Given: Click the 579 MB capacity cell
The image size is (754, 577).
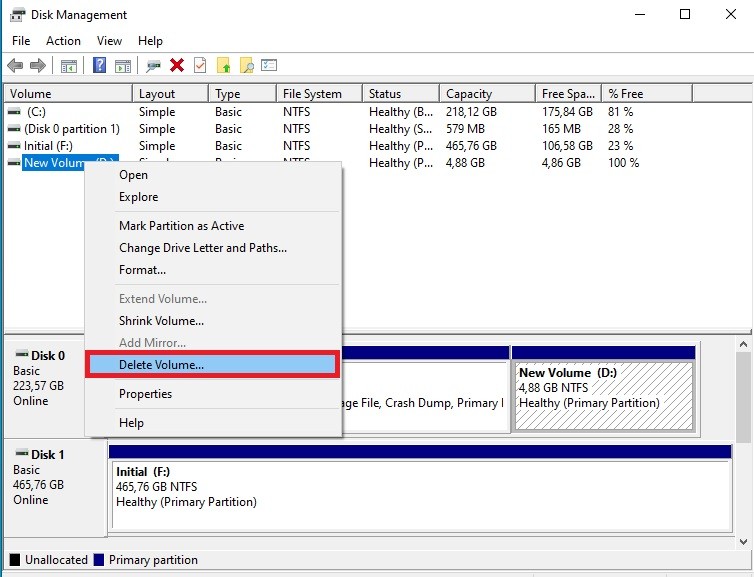Looking at the screenshot, I should coord(465,129).
